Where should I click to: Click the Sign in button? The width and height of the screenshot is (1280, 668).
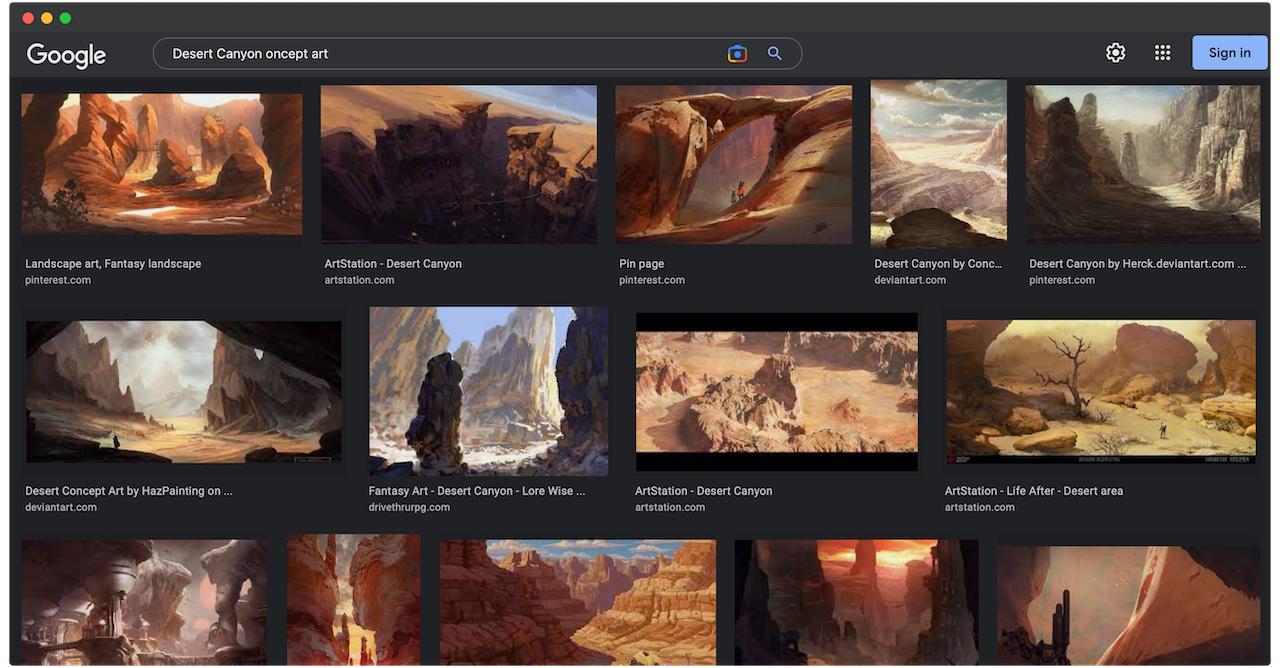click(x=1229, y=53)
